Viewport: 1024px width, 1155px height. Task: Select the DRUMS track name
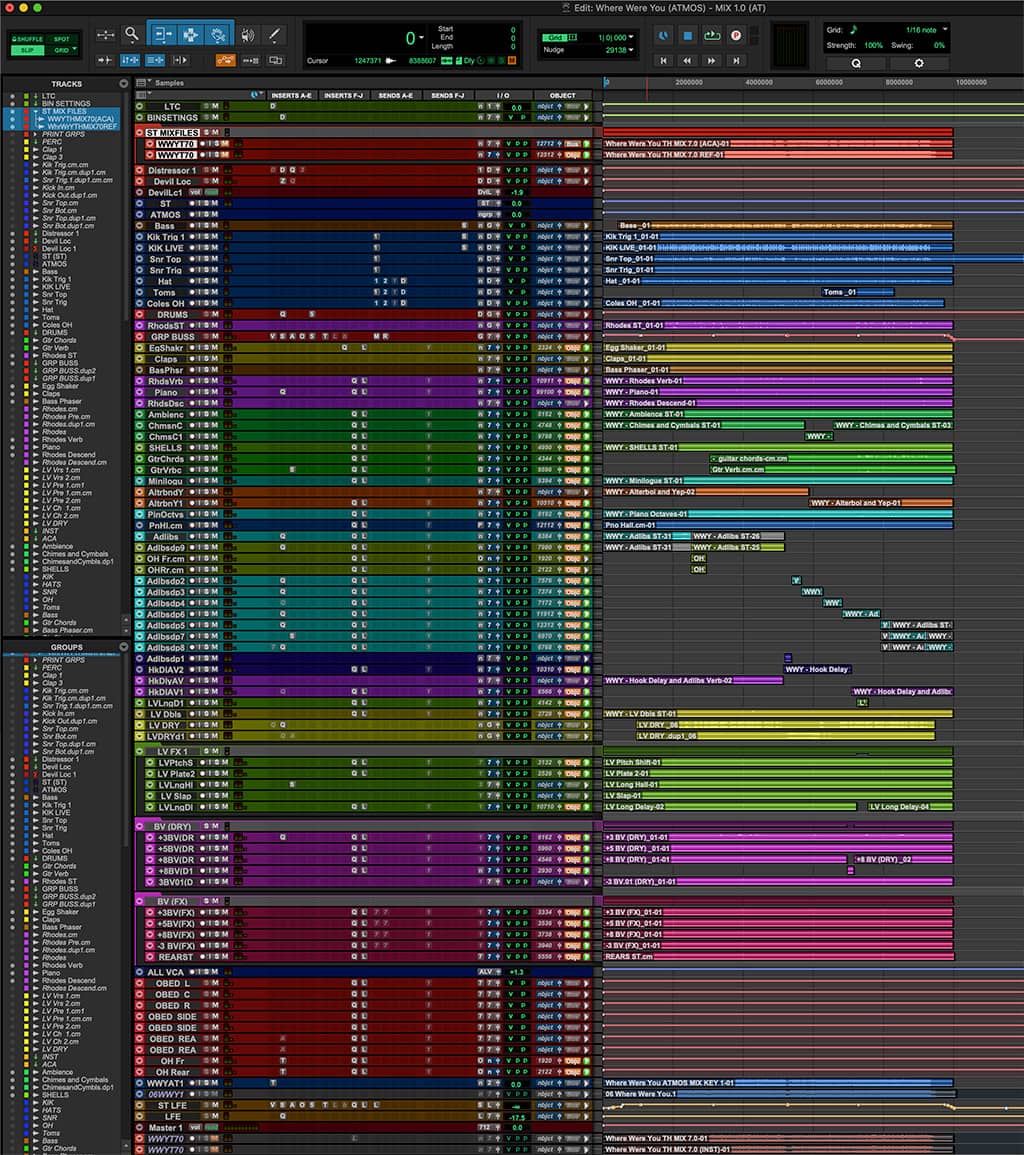tap(172, 315)
